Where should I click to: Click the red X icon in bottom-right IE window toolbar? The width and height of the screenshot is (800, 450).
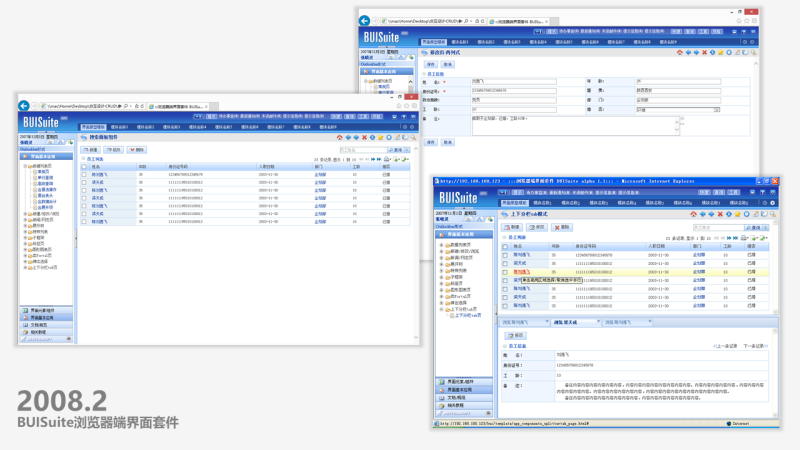[x=720, y=214]
